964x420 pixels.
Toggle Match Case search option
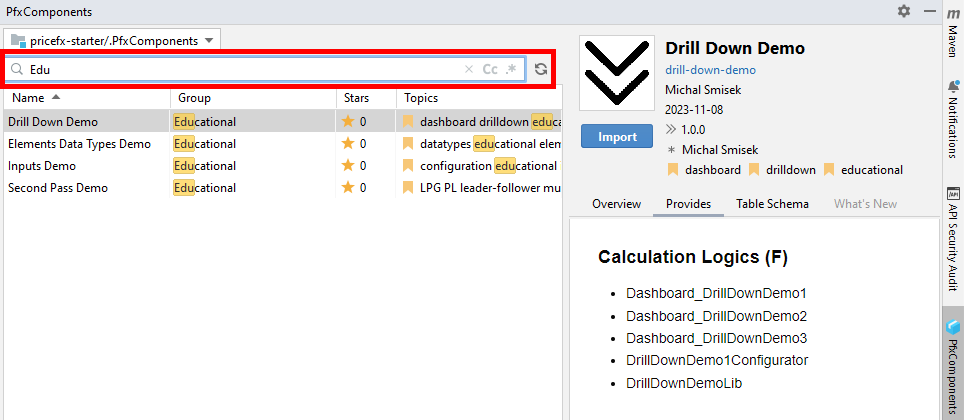(x=490, y=69)
